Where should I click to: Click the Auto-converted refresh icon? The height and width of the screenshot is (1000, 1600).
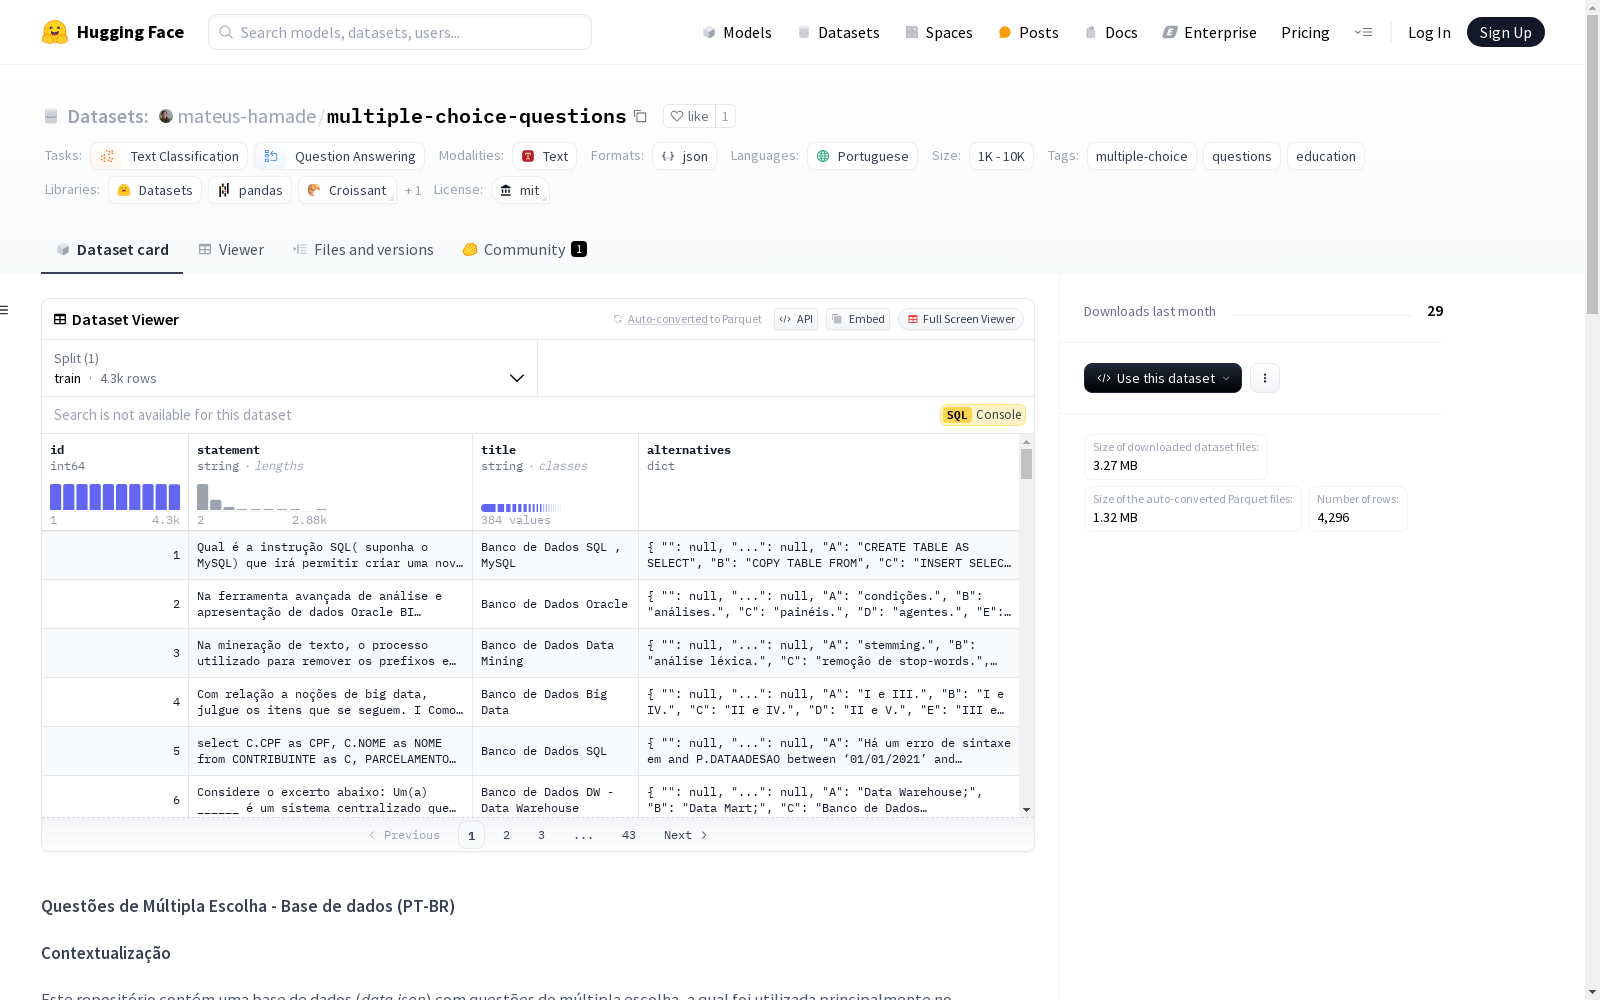(x=618, y=319)
